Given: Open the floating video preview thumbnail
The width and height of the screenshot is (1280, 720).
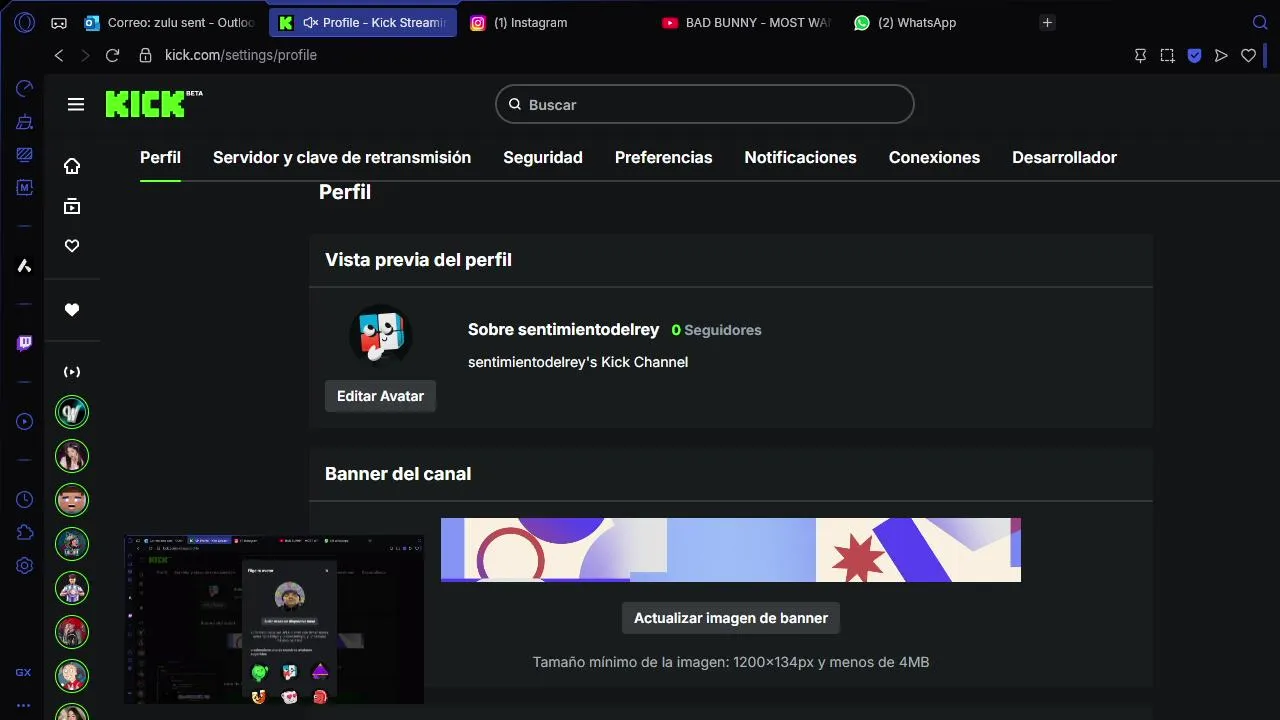Looking at the screenshot, I should (x=274, y=620).
